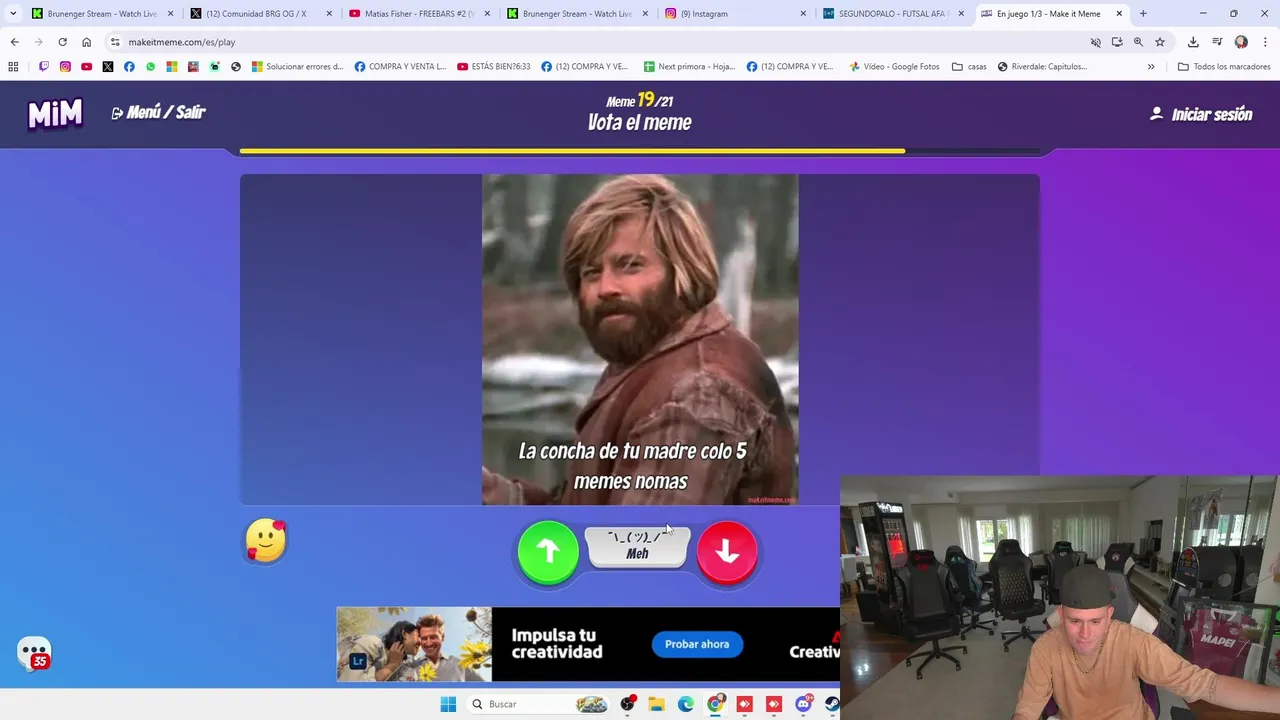The width and height of the screenshot is (1280, 720).
Task: Close the Instagram tab
Action: [803, 14]
